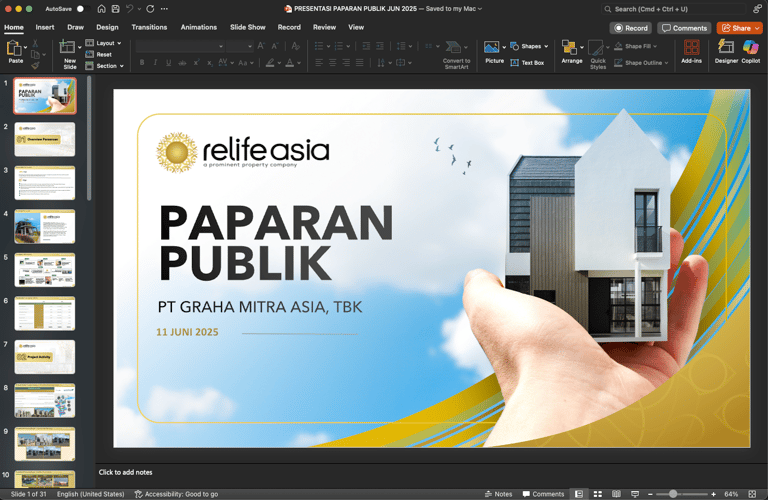Switch to Slide Sorter view
Screen dimensions: 768x500
pyautogui.click(x=598, y=494)
